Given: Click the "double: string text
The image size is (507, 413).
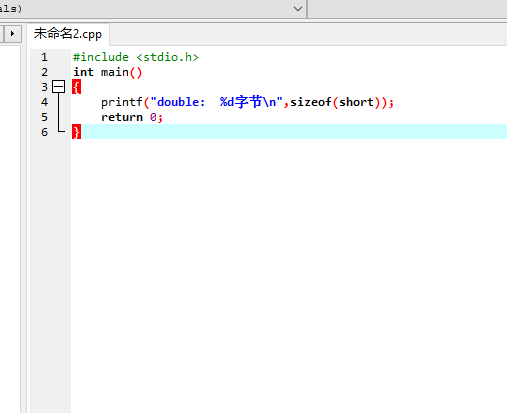Looking at the screenshot, I should 178,102.
